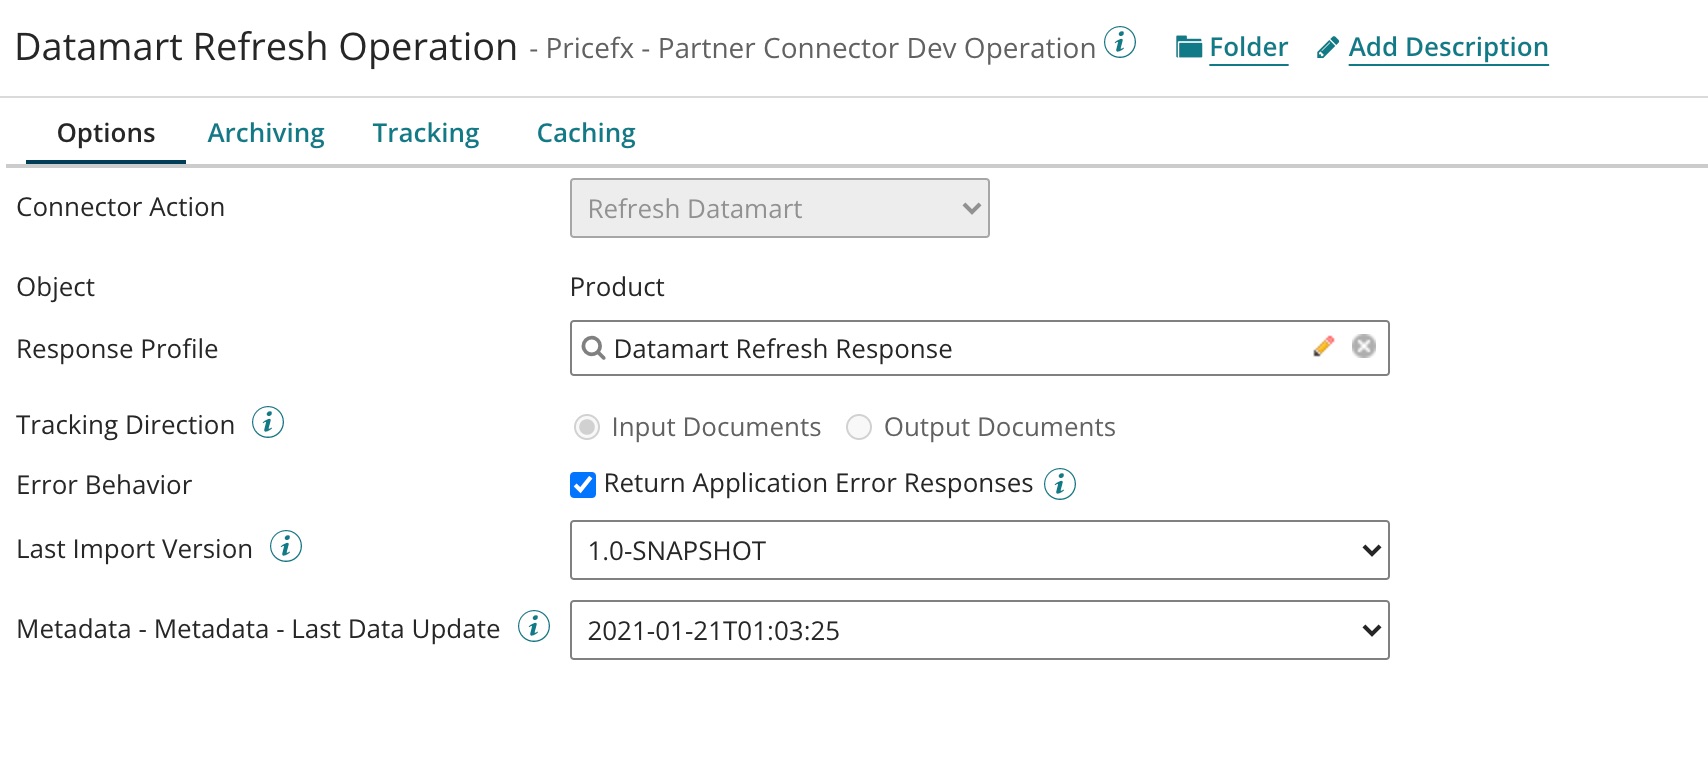Select the Output Documents radio button

(859, 428)
